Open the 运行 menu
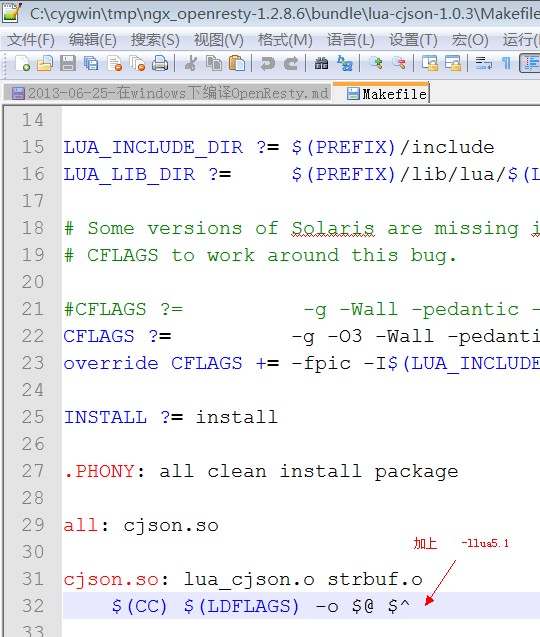 521,40
